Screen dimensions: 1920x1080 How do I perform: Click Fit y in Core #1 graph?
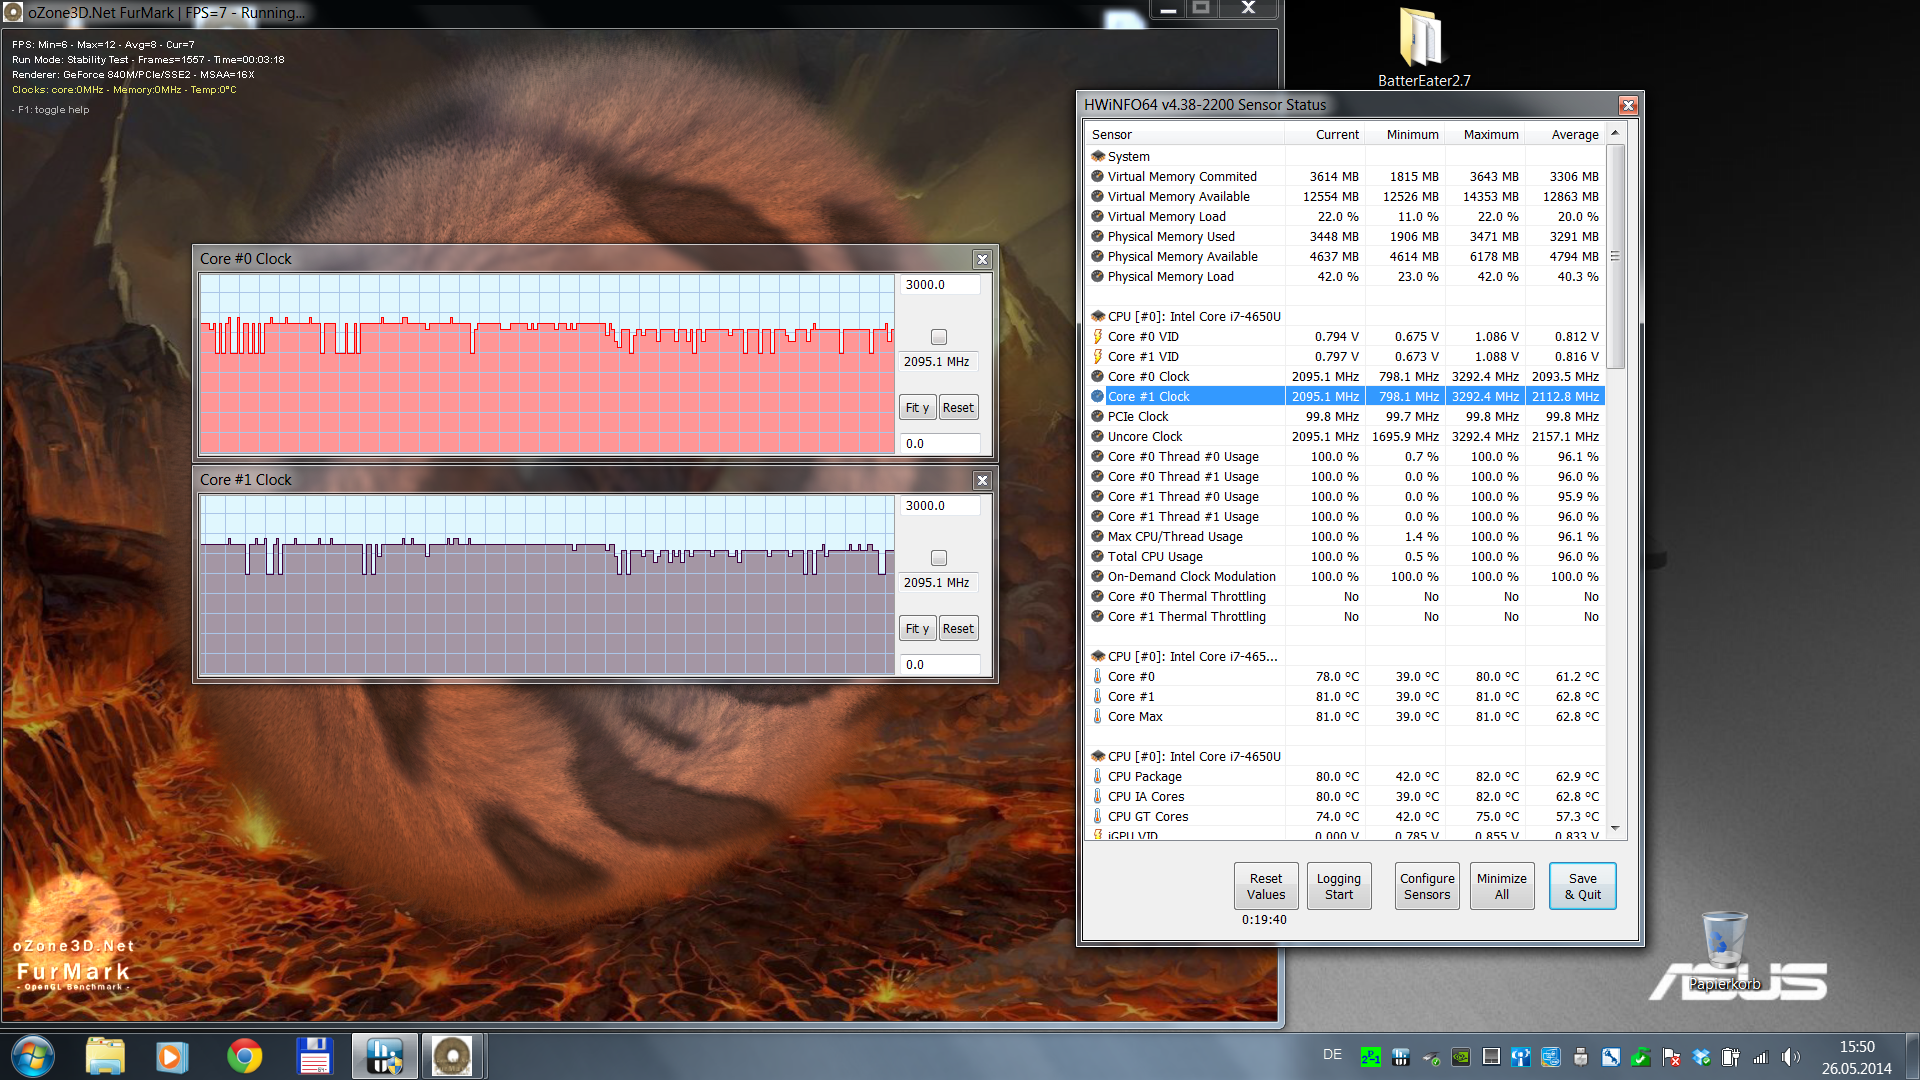click(917, 629)
